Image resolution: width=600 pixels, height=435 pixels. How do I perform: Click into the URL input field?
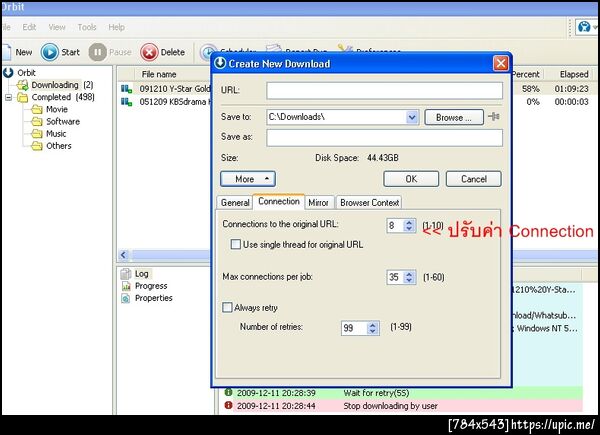tap(385, 91)
